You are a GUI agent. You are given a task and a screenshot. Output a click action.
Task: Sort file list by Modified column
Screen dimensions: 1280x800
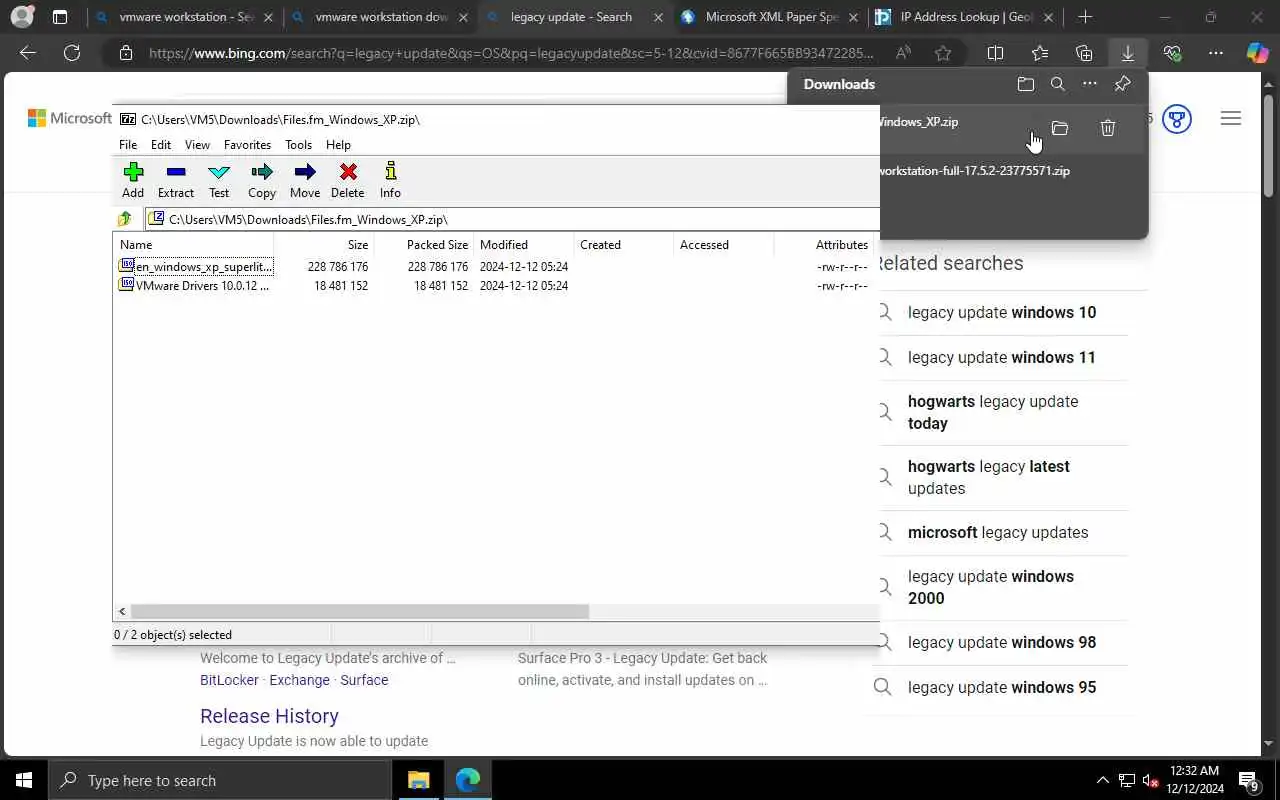pyautogui.click(x=524, y=244)
